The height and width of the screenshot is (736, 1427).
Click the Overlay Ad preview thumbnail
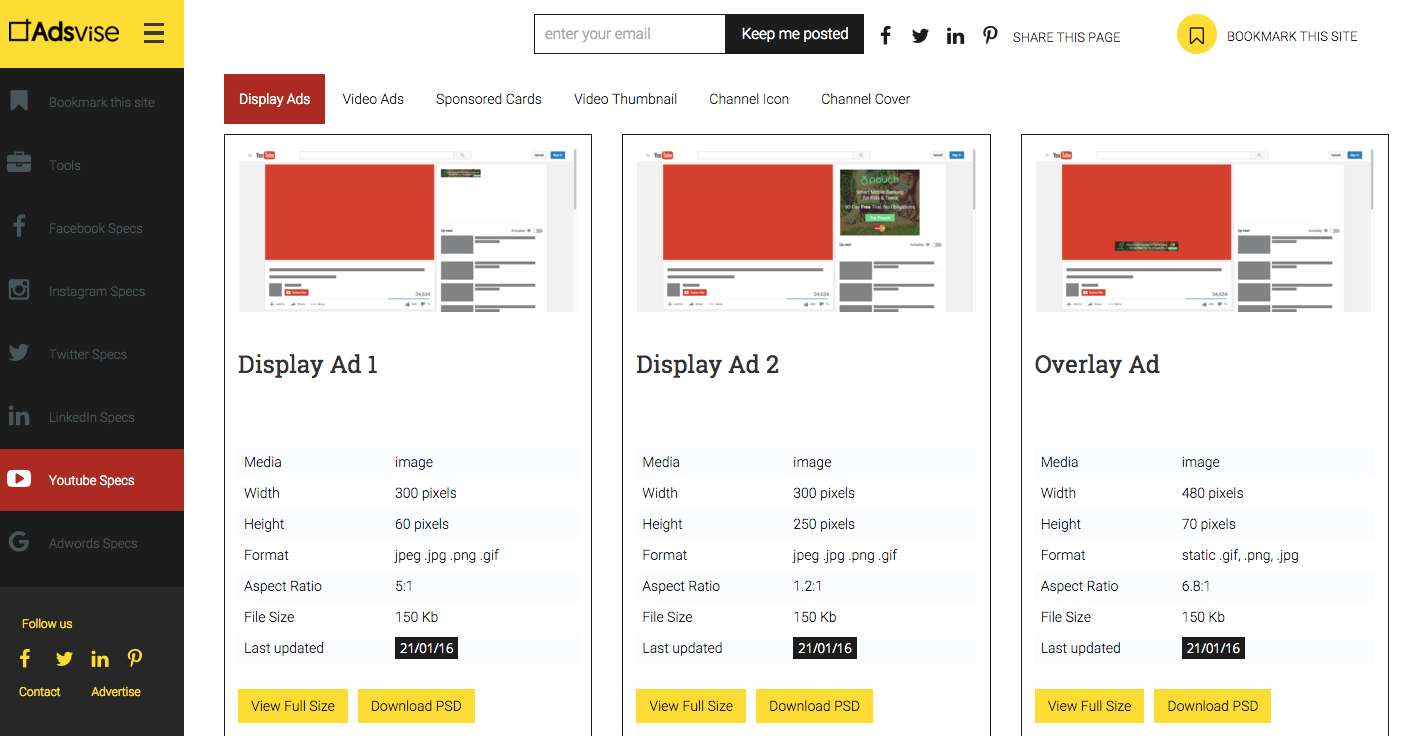tap(1204, 229)
